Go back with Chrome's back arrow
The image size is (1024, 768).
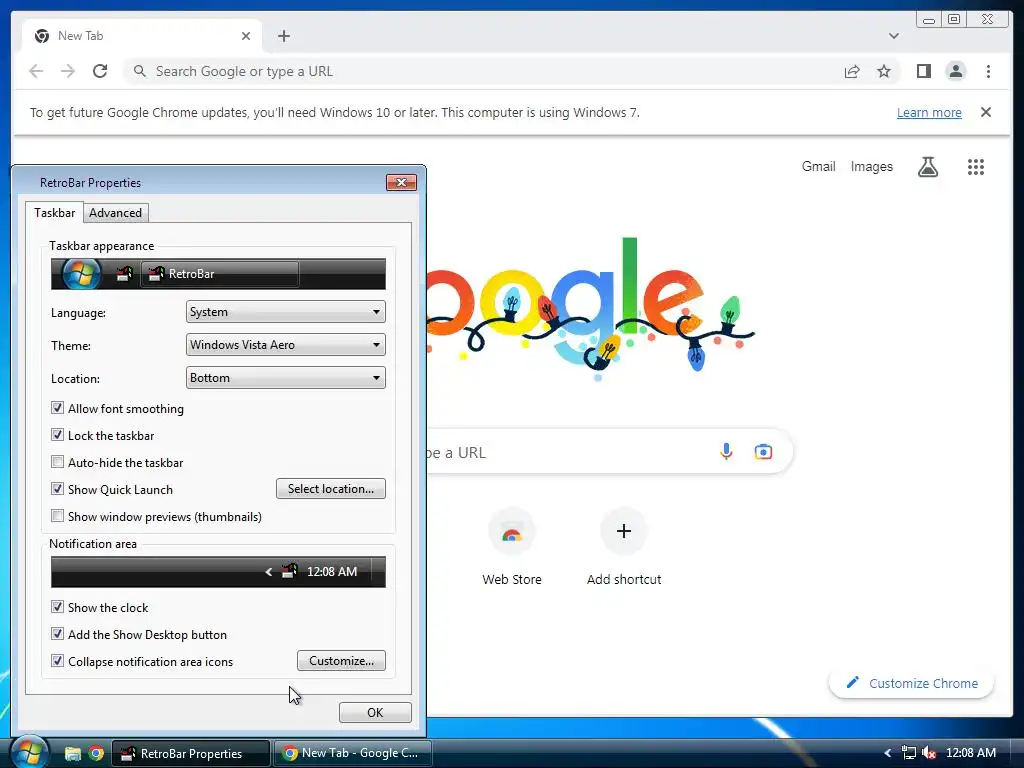(36, 71)
